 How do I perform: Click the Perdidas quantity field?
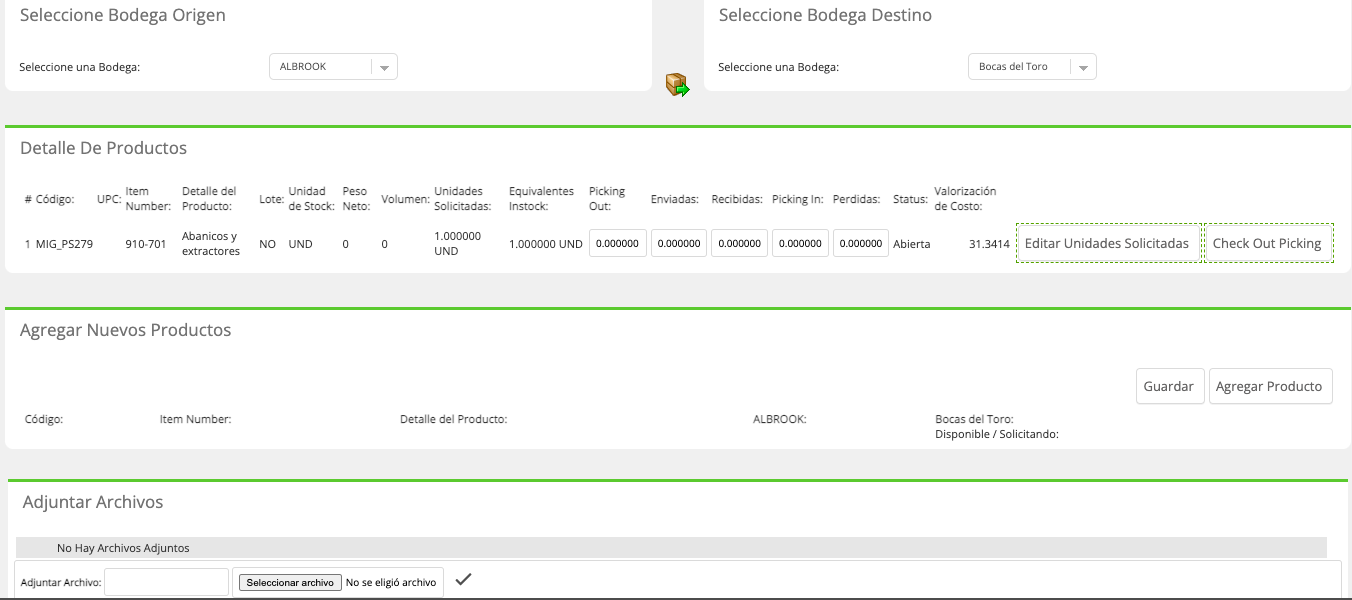pyautogui.click(x=861, y=243)
